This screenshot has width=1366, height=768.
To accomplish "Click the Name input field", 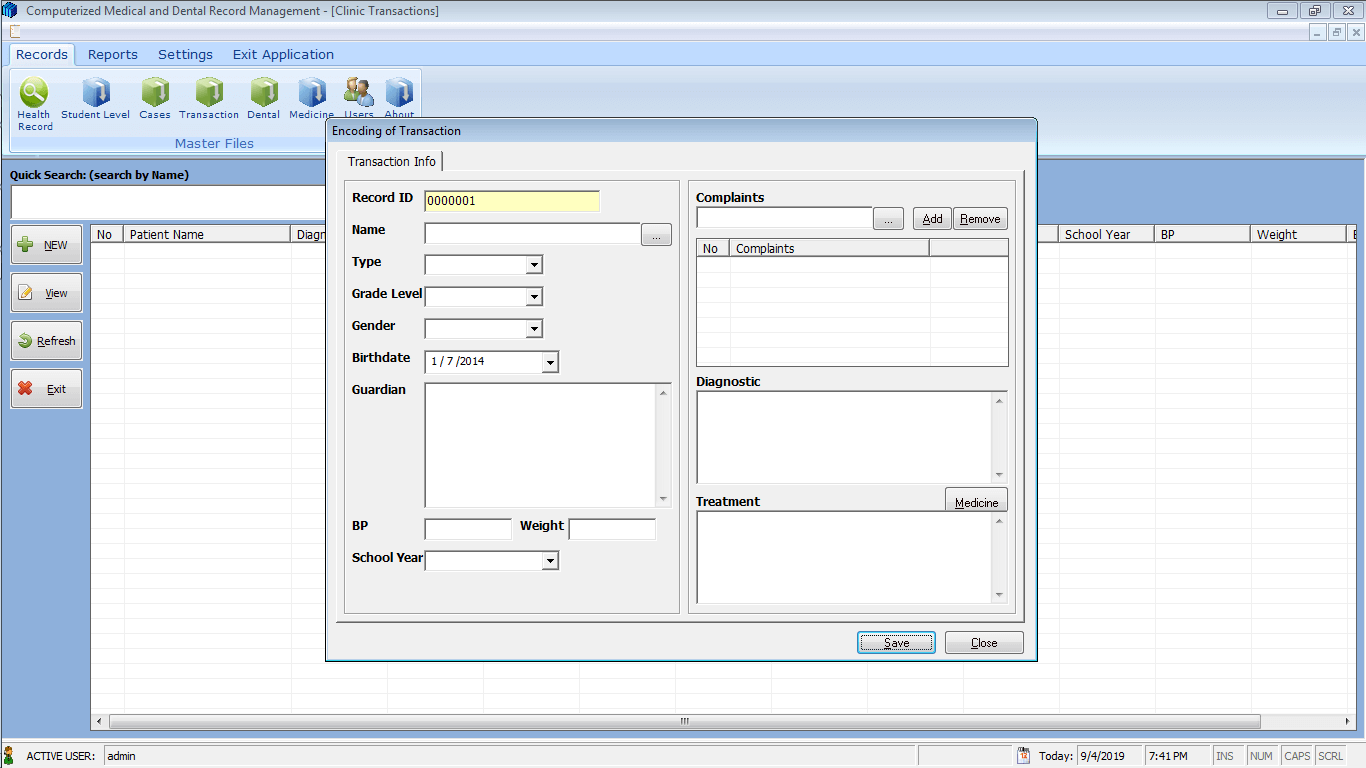I will click(532, 233).
